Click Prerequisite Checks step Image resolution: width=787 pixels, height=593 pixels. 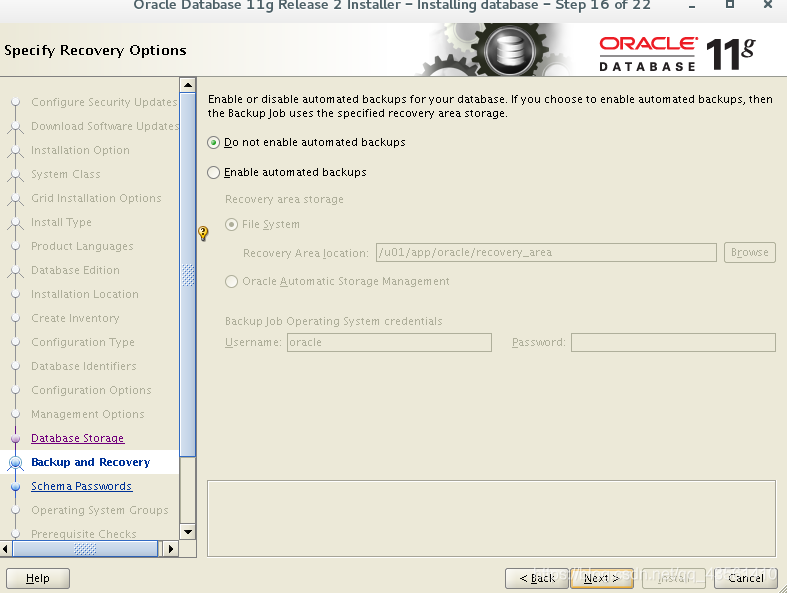[84, 534]
